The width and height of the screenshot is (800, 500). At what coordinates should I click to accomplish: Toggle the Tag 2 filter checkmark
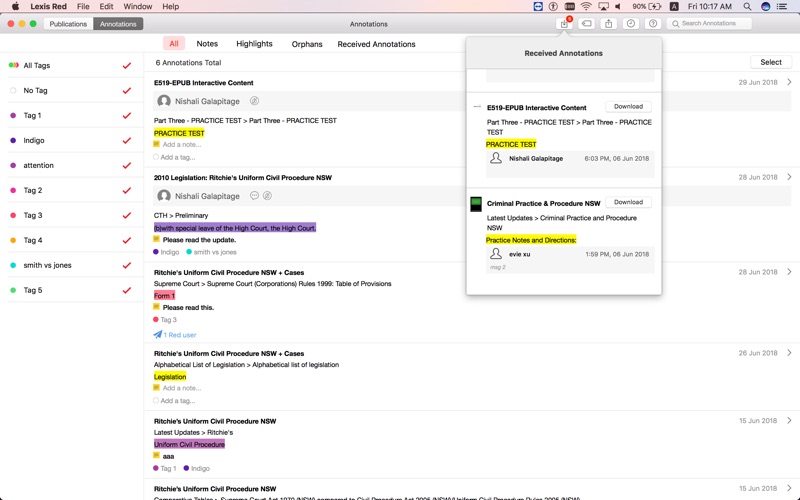127,190
